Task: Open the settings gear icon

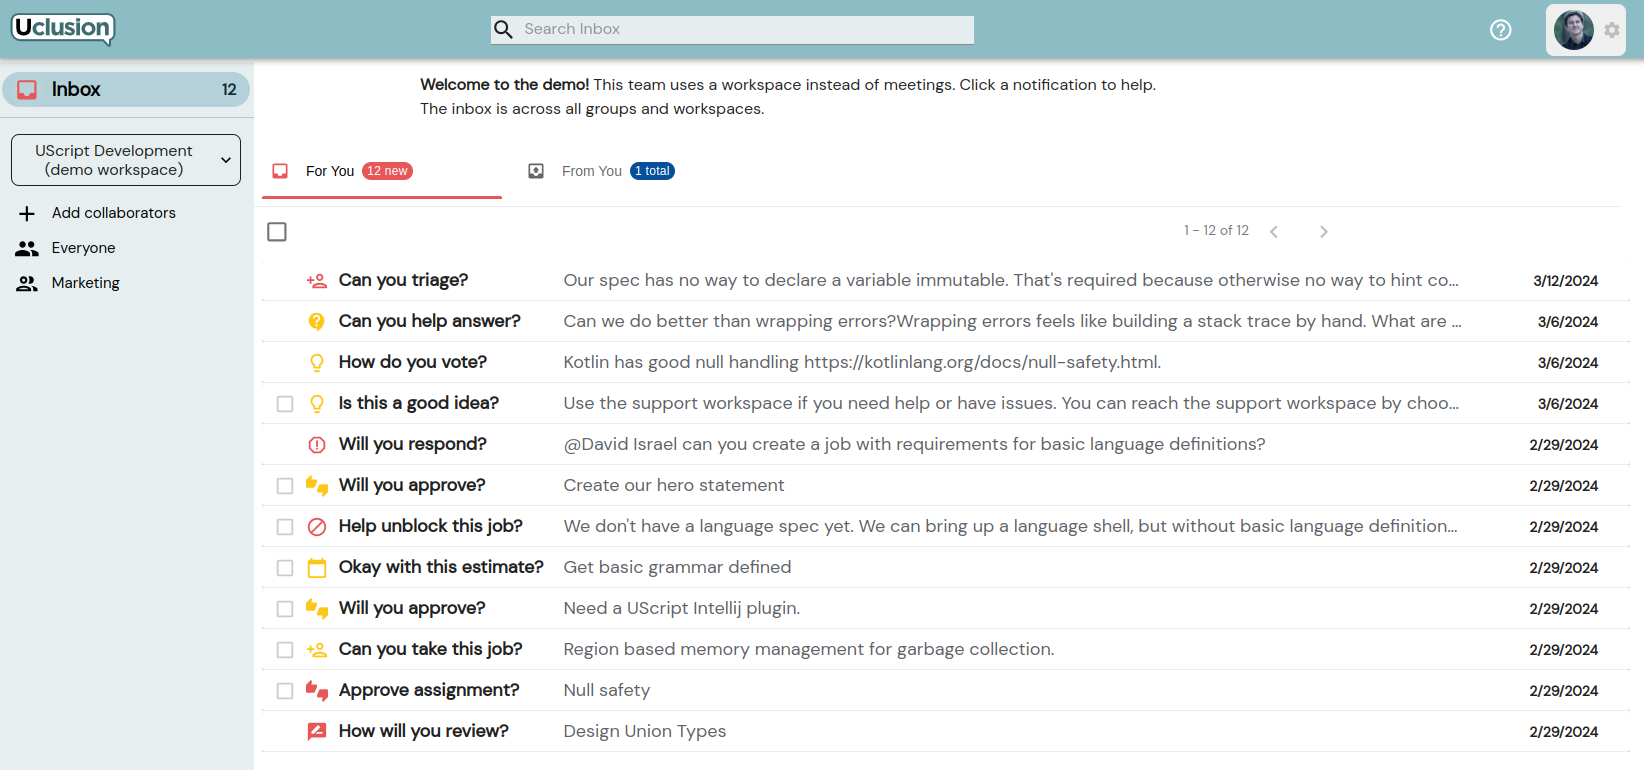Action: tap(1612, 30)
